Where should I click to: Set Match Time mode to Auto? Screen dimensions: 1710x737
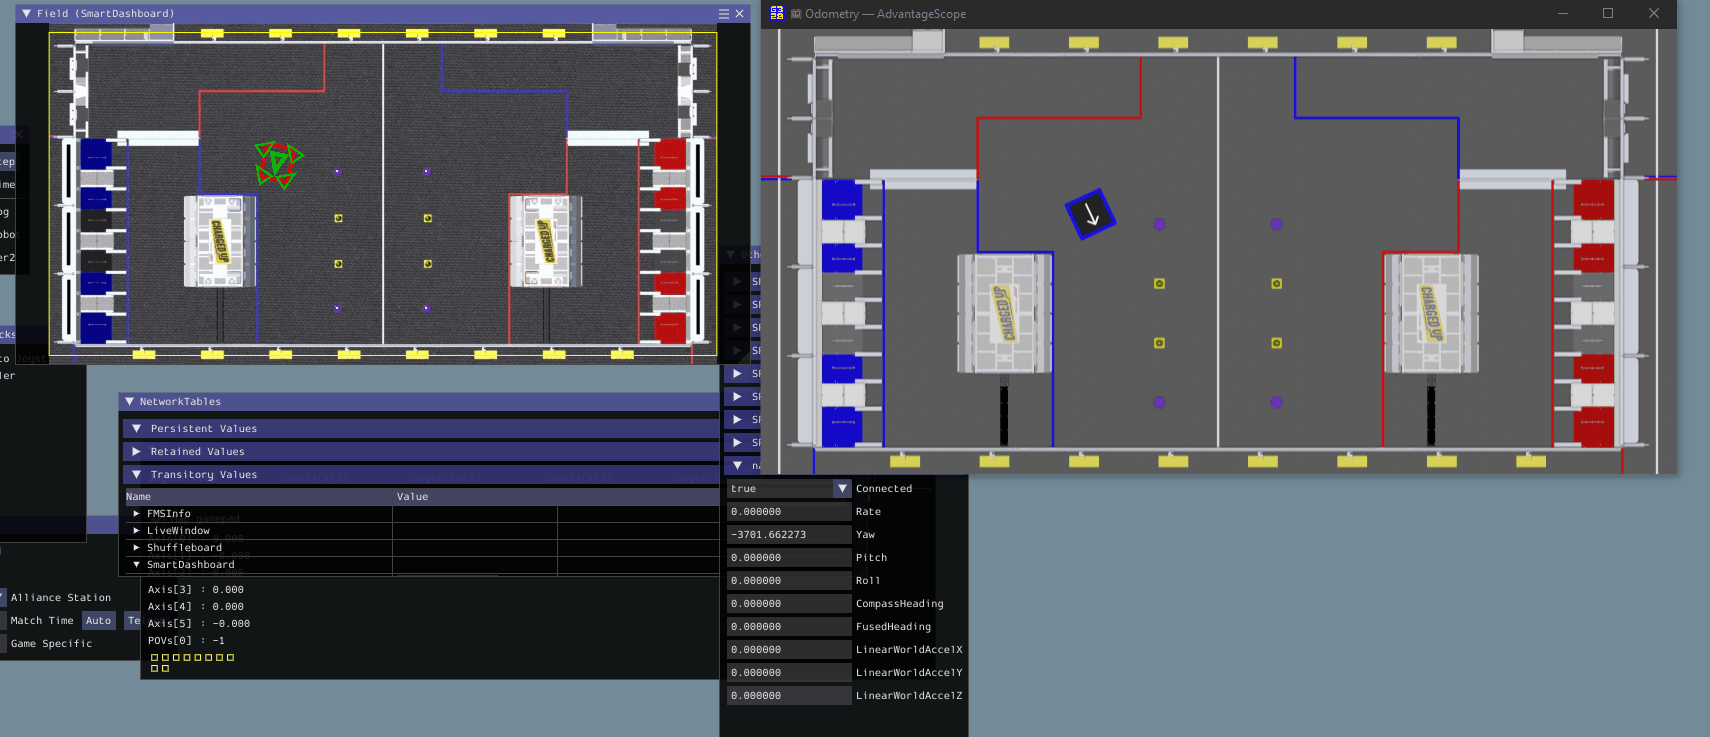[x=99, y=620]
